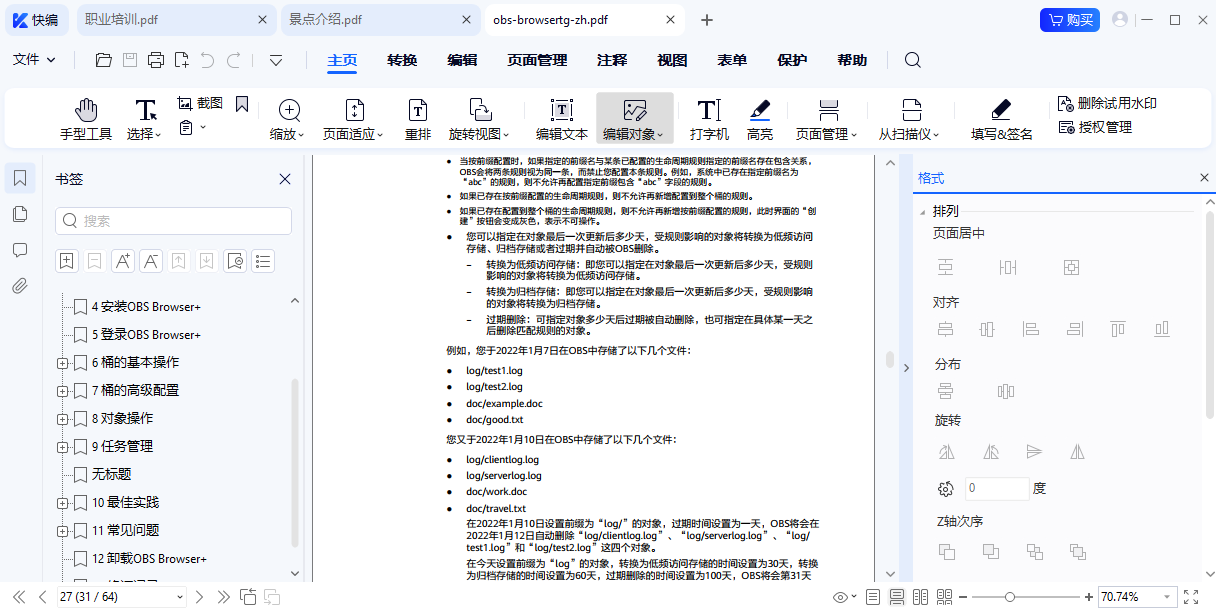Select the 高亮 highlight tool

(x=760, y=120)
